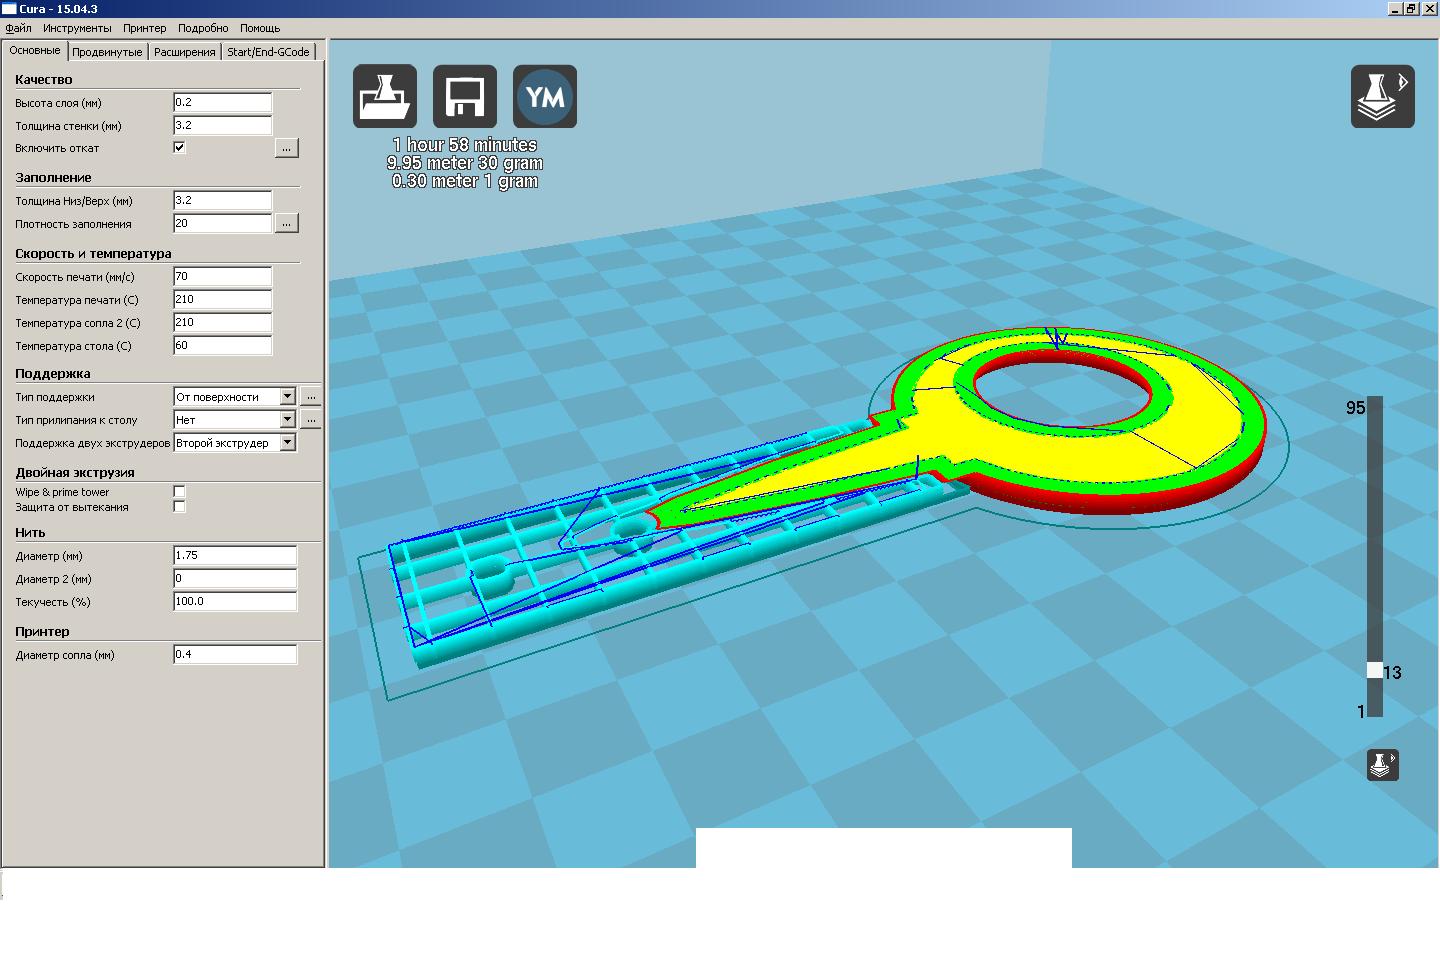The width and height of the screenshot is (1440, 960).
Task: Toggle the Включить откат checkbox
Action: pyautogui.click(x=179, y=148)
